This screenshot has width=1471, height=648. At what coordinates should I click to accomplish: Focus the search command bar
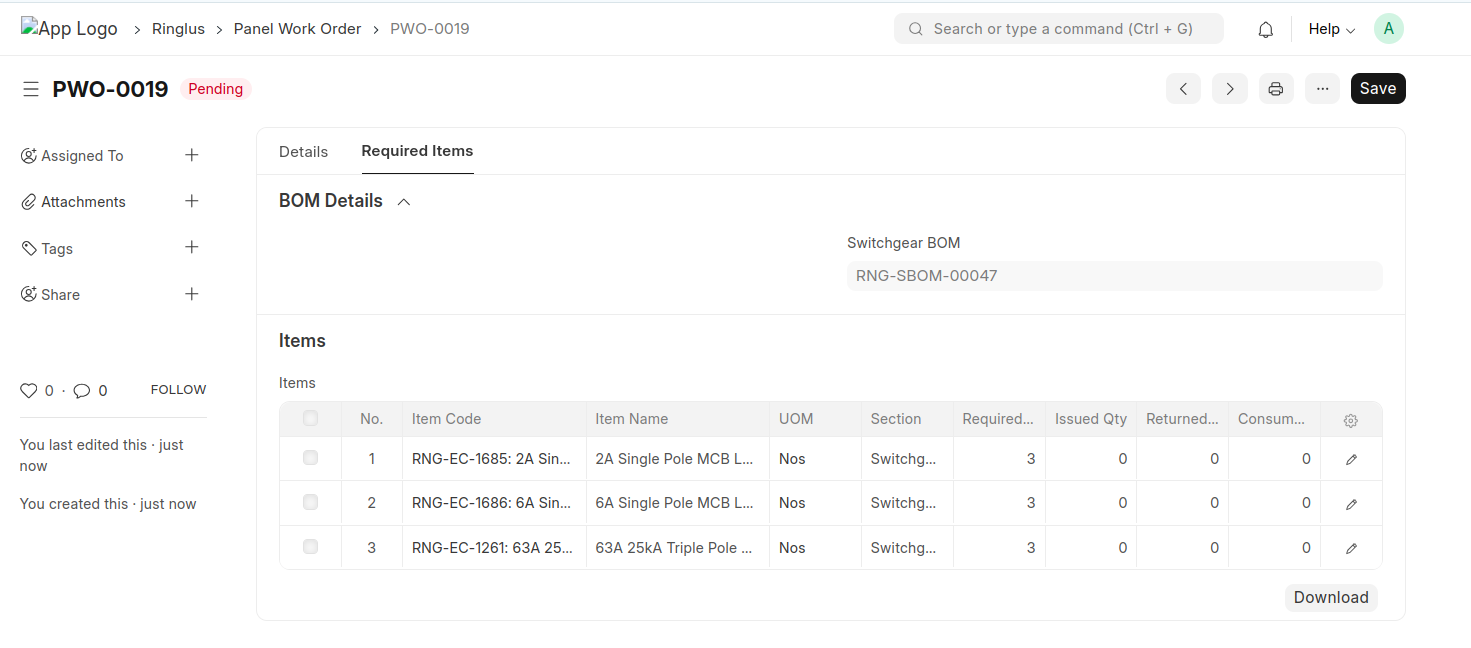click(1058, 29)
